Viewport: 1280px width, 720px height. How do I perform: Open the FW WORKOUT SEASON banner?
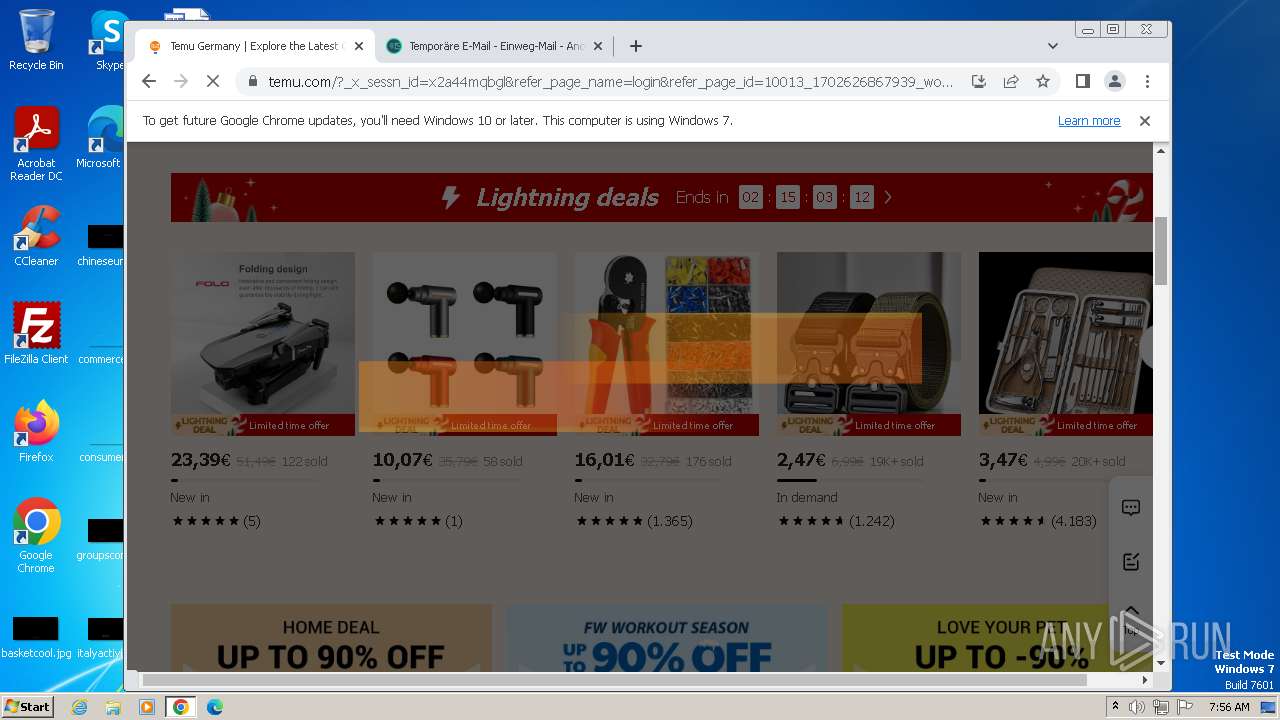666,638
